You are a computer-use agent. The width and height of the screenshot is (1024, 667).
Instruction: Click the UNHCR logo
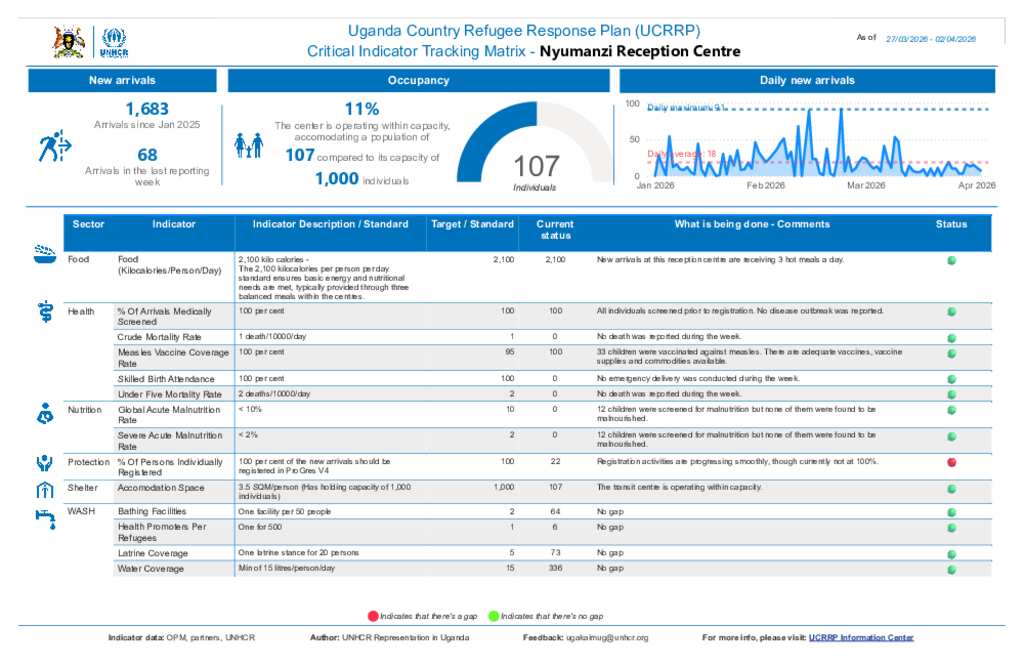pyautogui.click(x=115, y=42)
